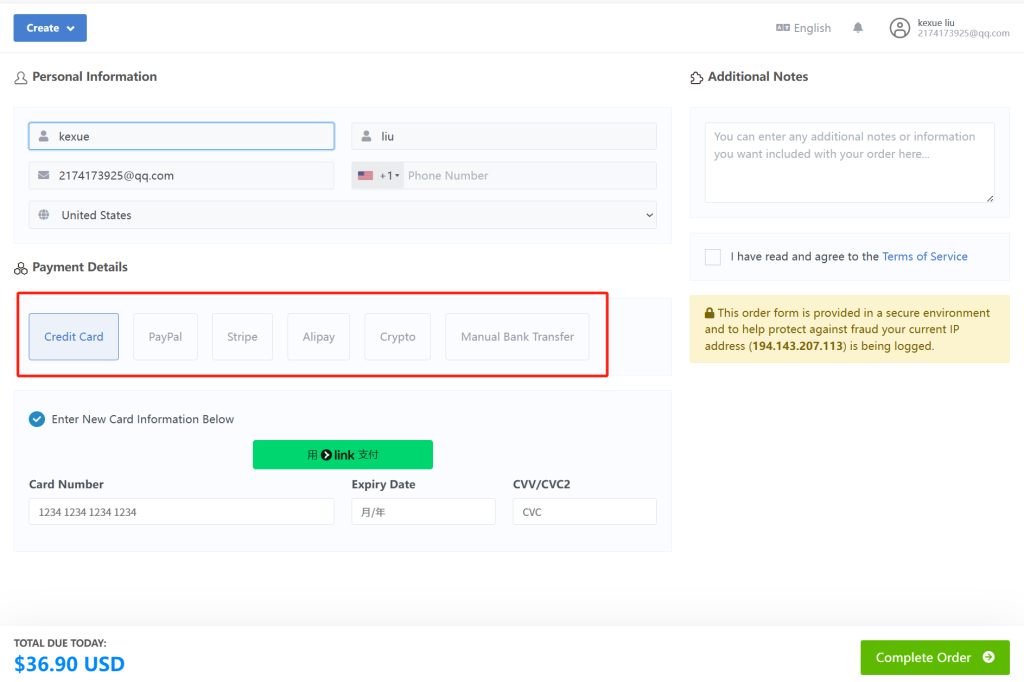Open the Create dropdown button

coord(50,28)
